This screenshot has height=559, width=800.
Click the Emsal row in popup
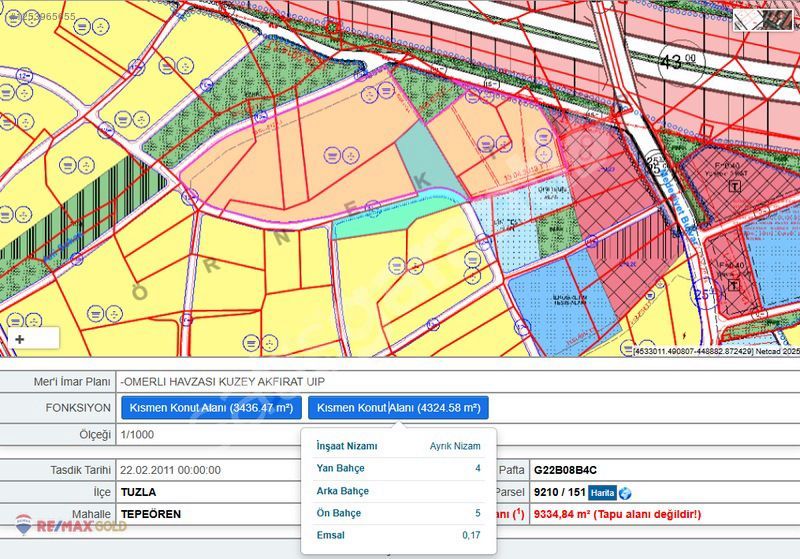tap(398, 535)
